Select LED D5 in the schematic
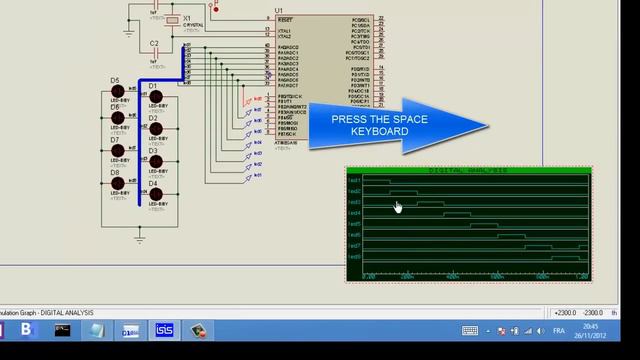Screen dimensions: 640x360 [118, 91]
